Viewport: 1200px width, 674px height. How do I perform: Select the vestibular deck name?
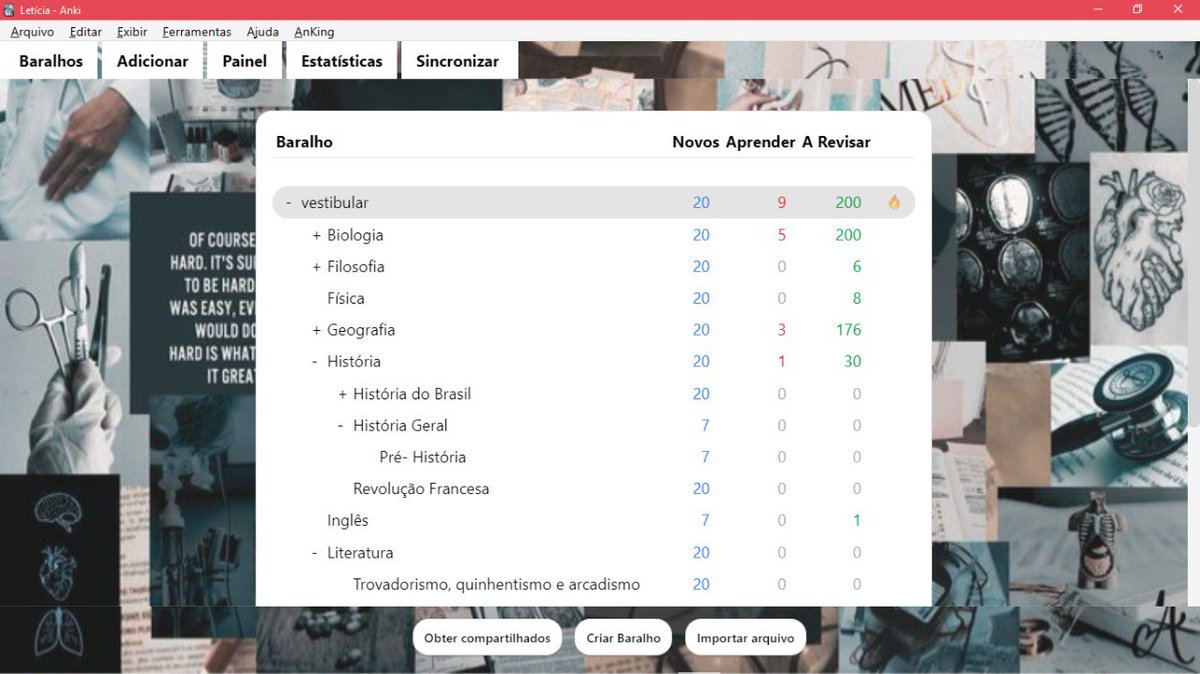click(x=335, y=203)
